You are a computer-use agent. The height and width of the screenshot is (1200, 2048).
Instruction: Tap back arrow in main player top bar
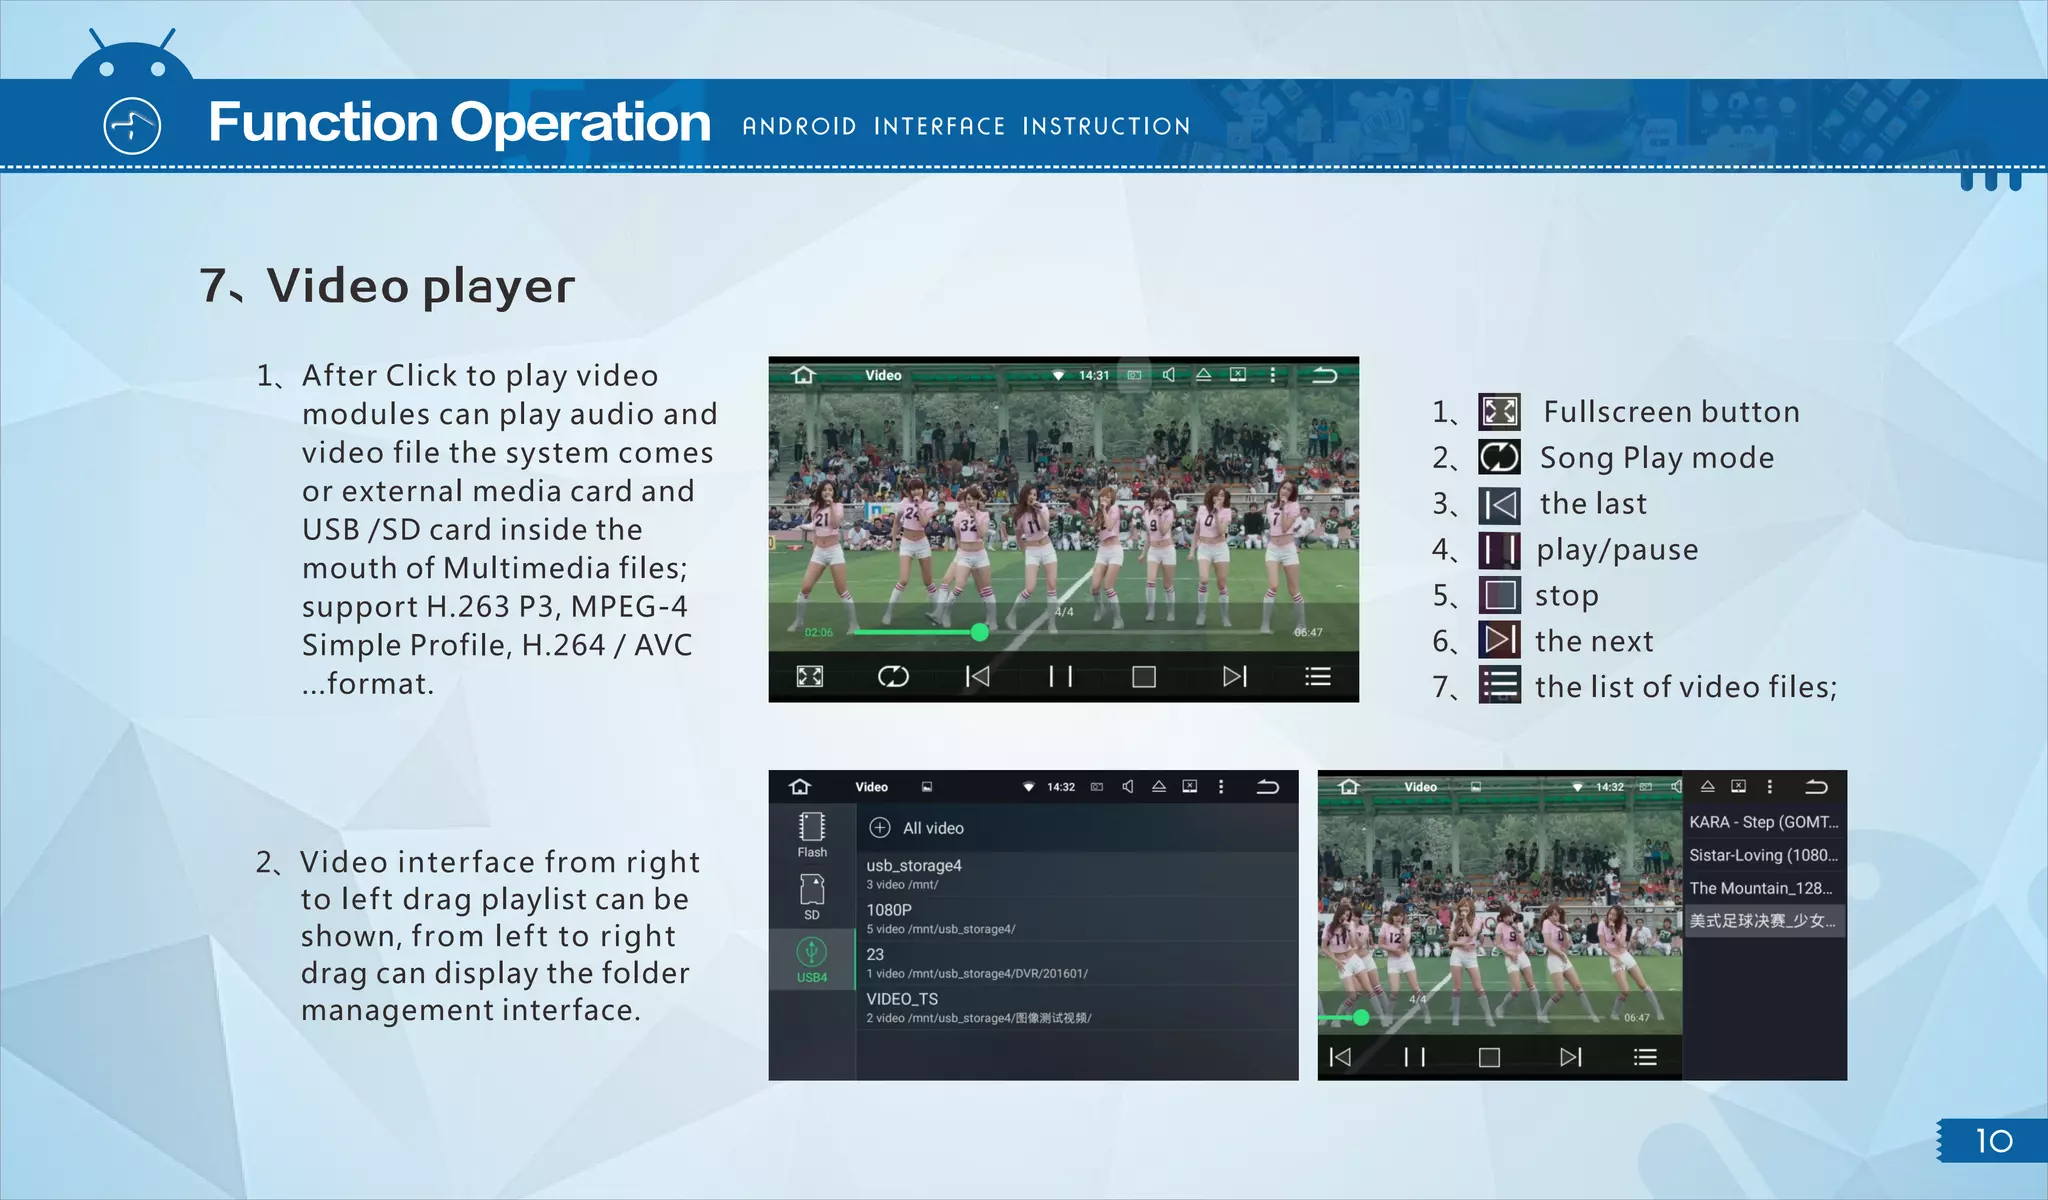[x=1324, y=375]
